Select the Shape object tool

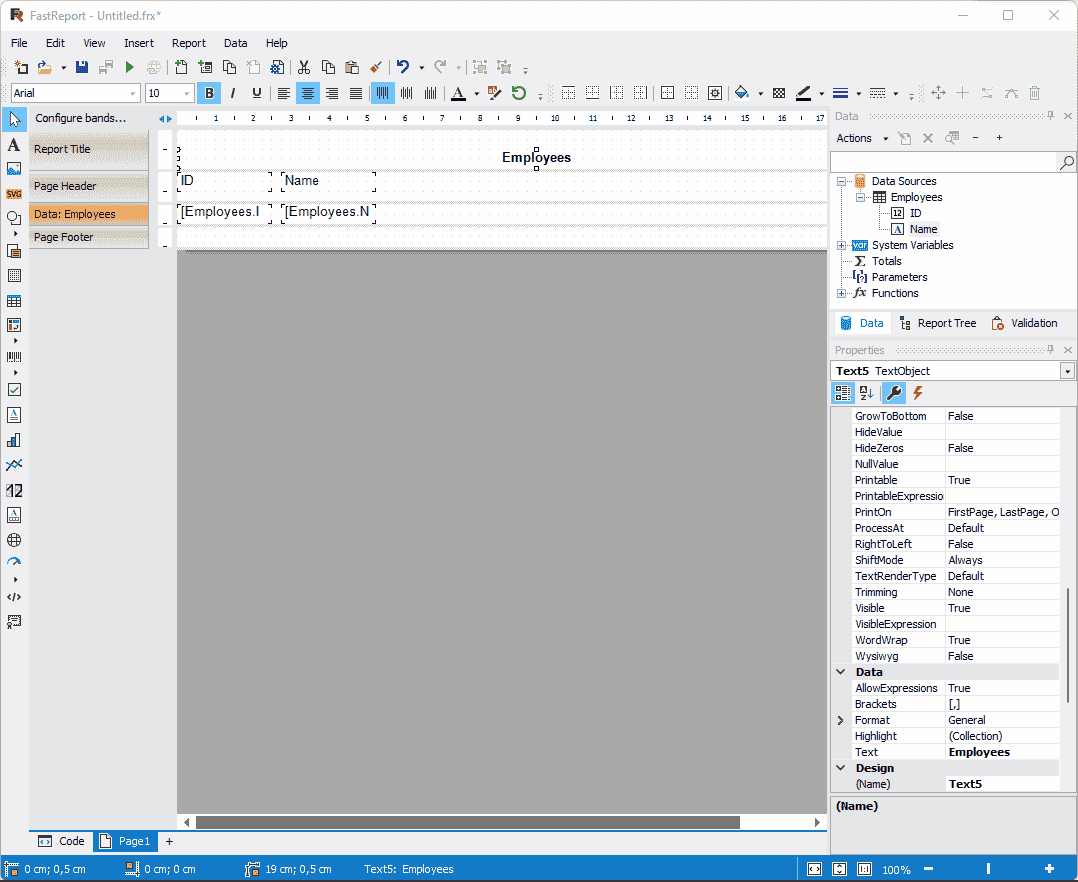[x=14, y=218]
